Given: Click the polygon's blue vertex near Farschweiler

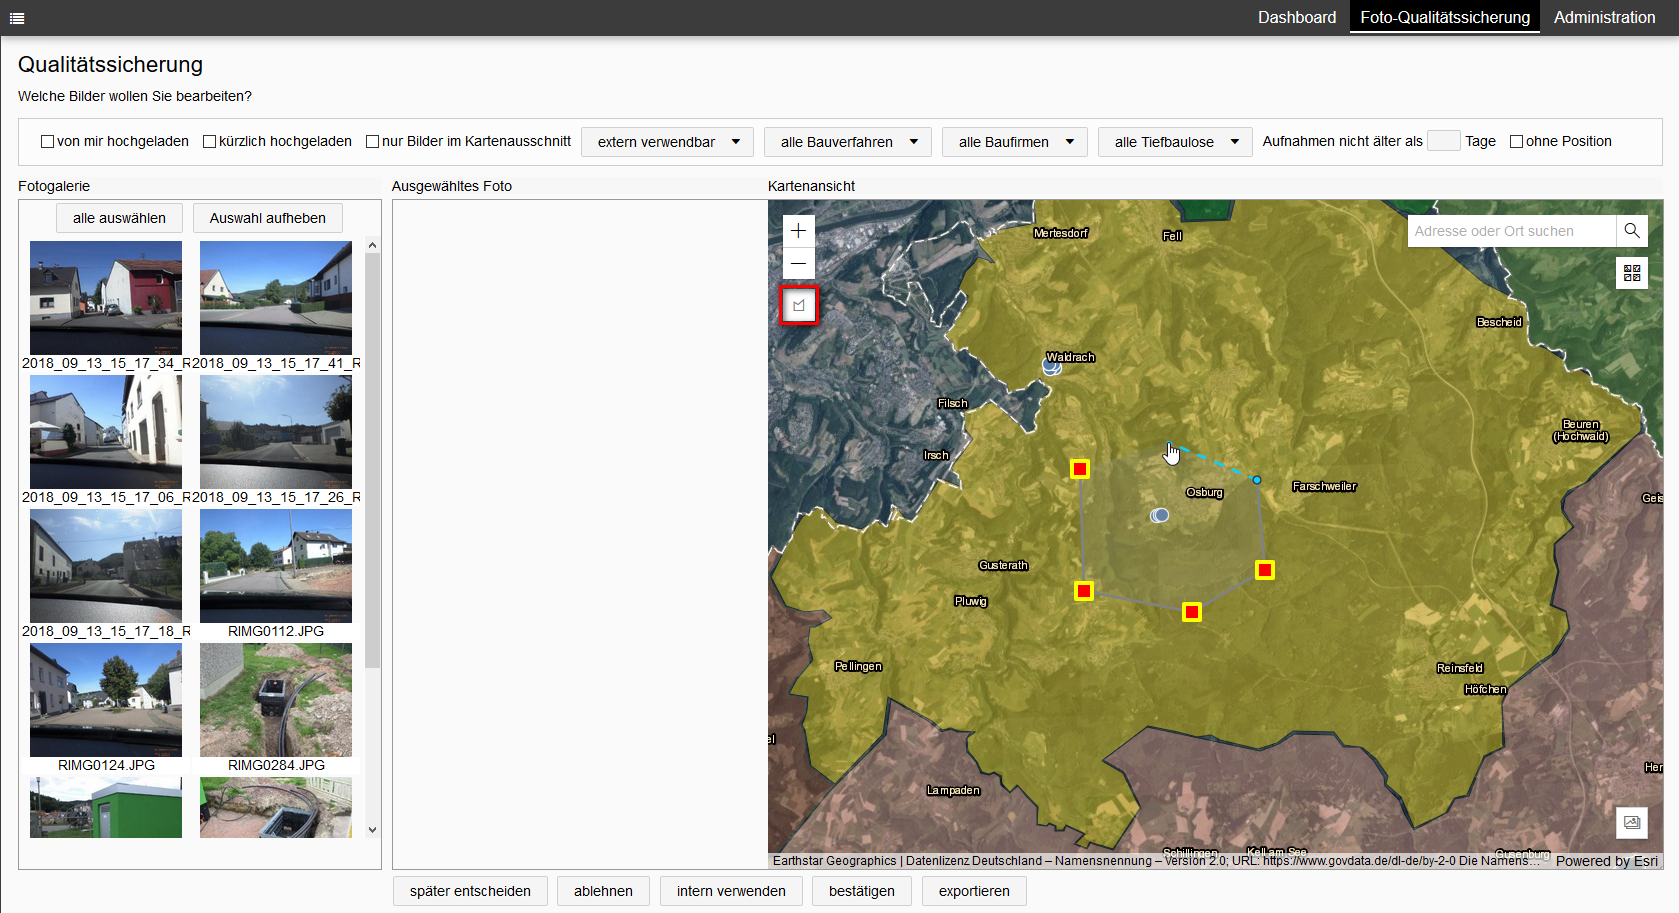Looking at the screenshot, I should pos(1257,480).
